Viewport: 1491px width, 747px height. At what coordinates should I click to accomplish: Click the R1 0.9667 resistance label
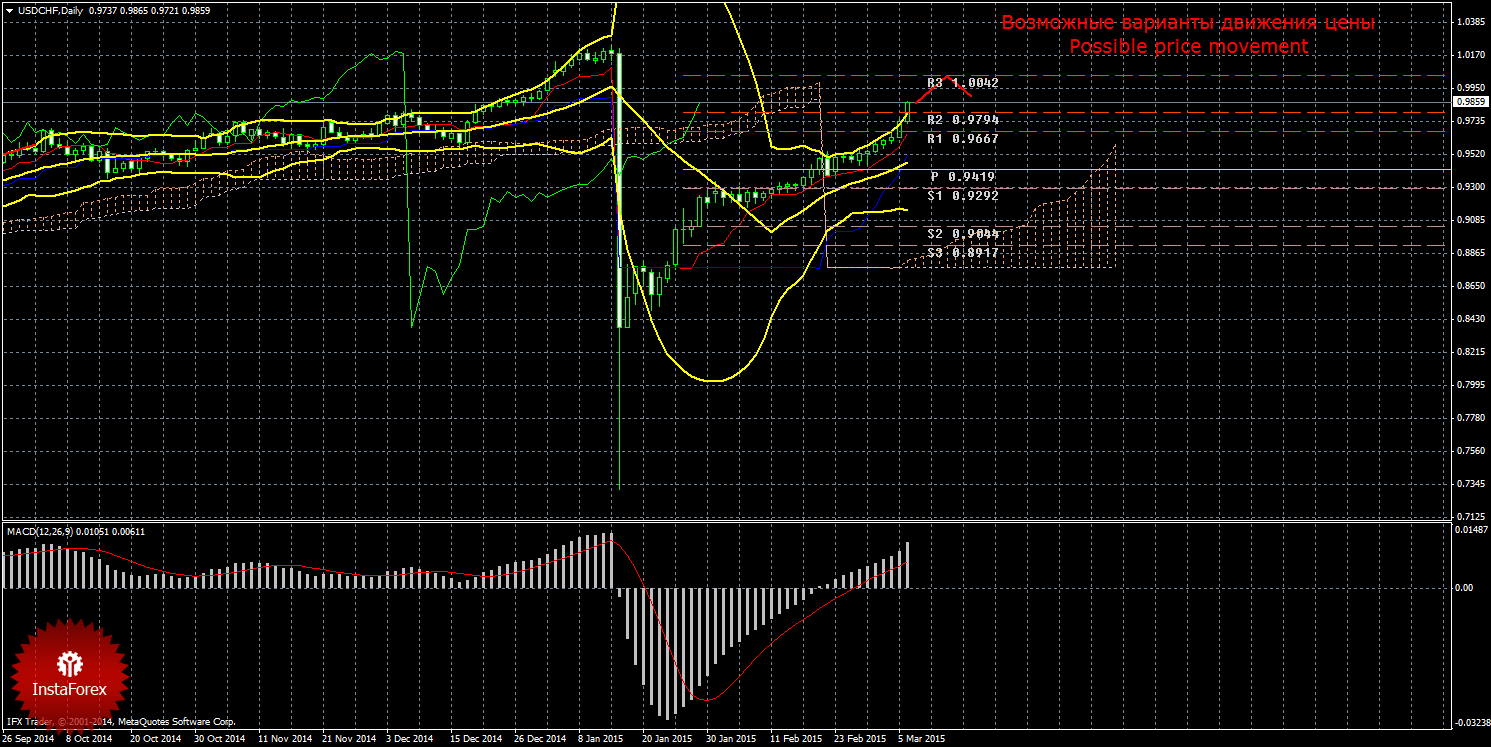pyautogui.click(x=962, y=139)
